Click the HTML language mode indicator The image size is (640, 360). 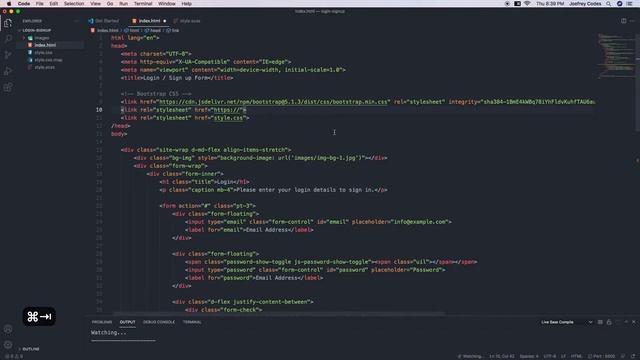[576, 356]
